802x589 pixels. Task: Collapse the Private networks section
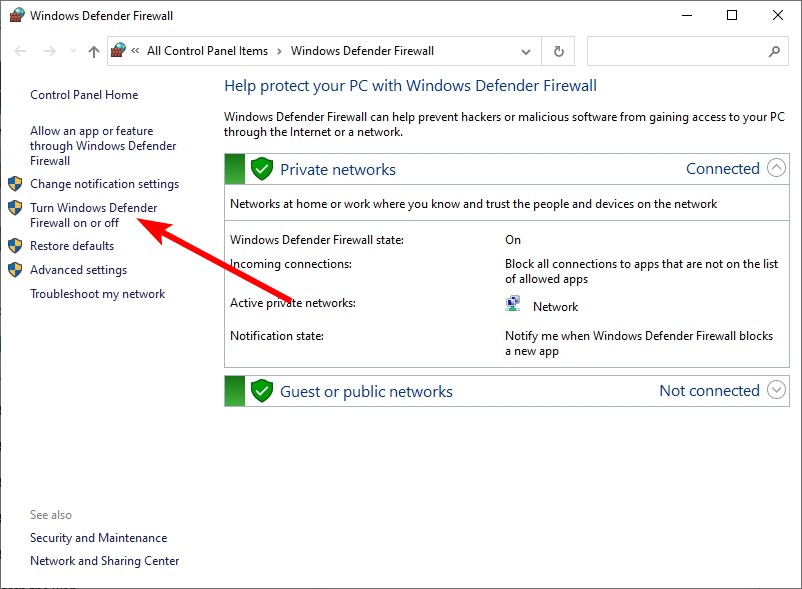[776, 168]
